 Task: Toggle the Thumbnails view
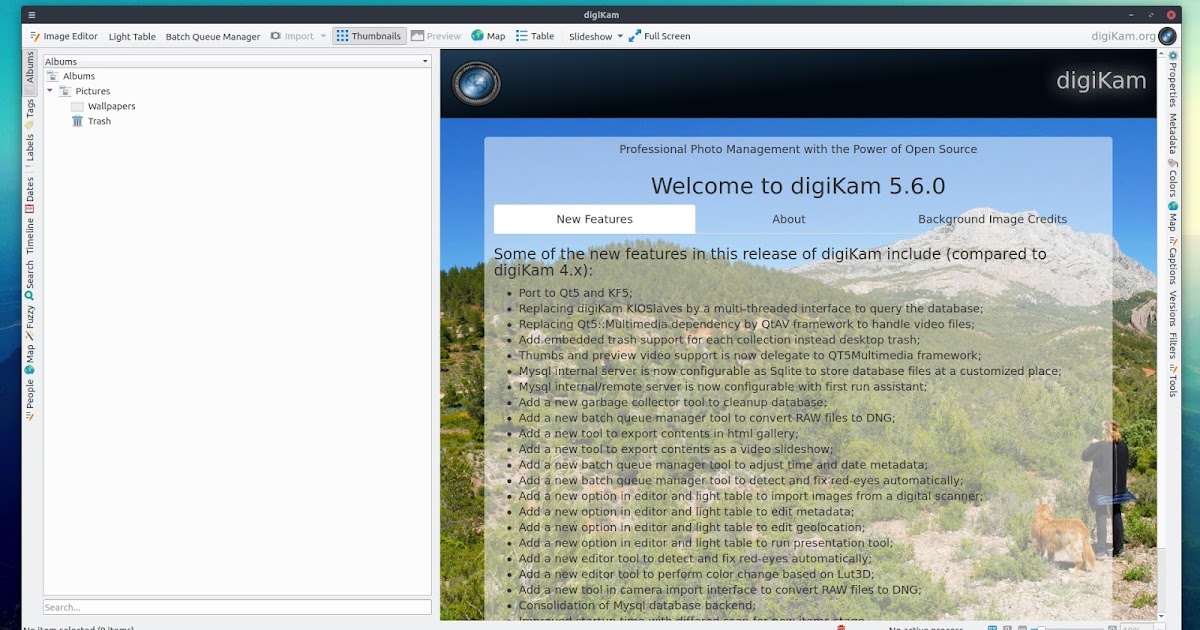pos(369,36)
